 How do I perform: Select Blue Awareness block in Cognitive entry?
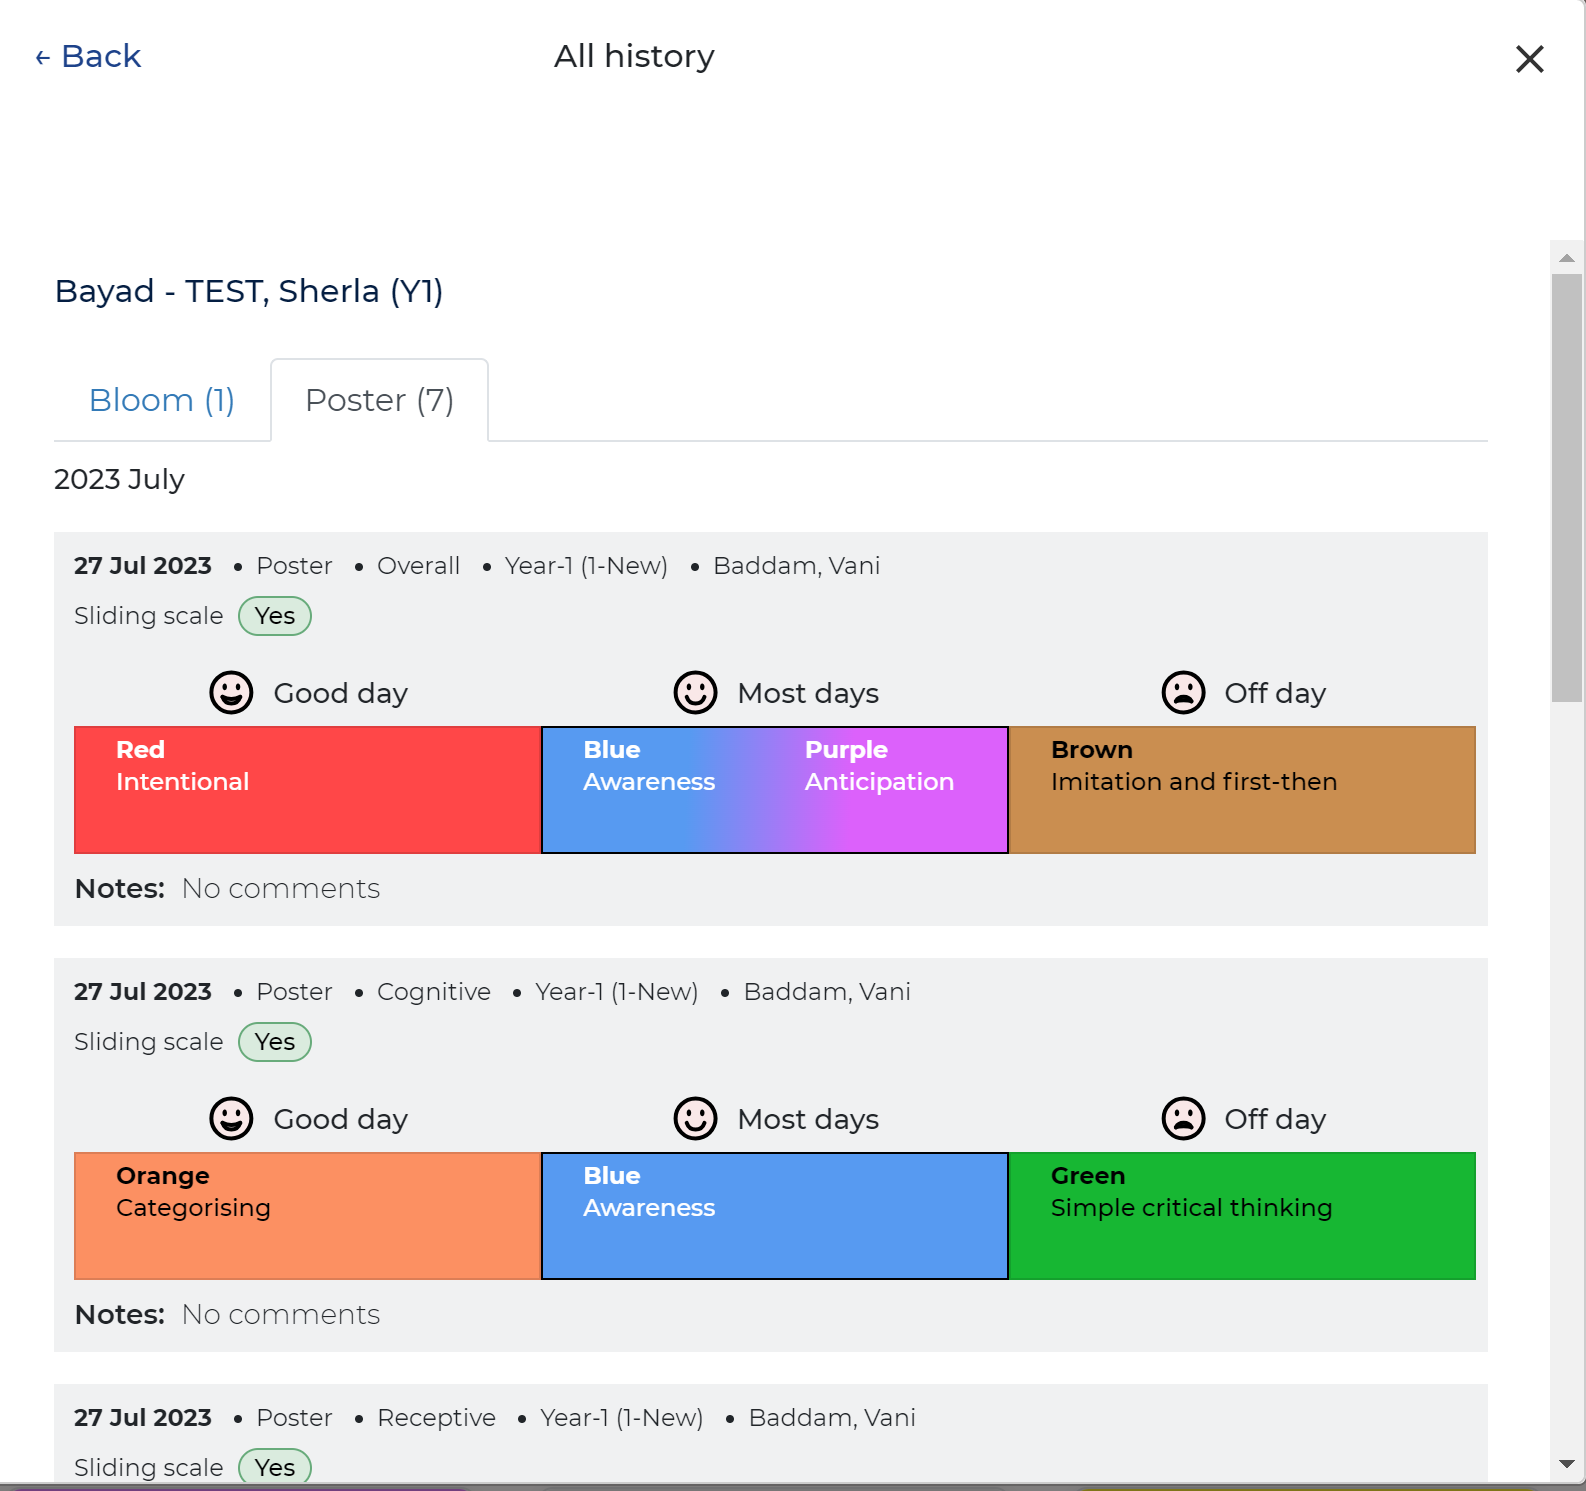pos(775,1216)
